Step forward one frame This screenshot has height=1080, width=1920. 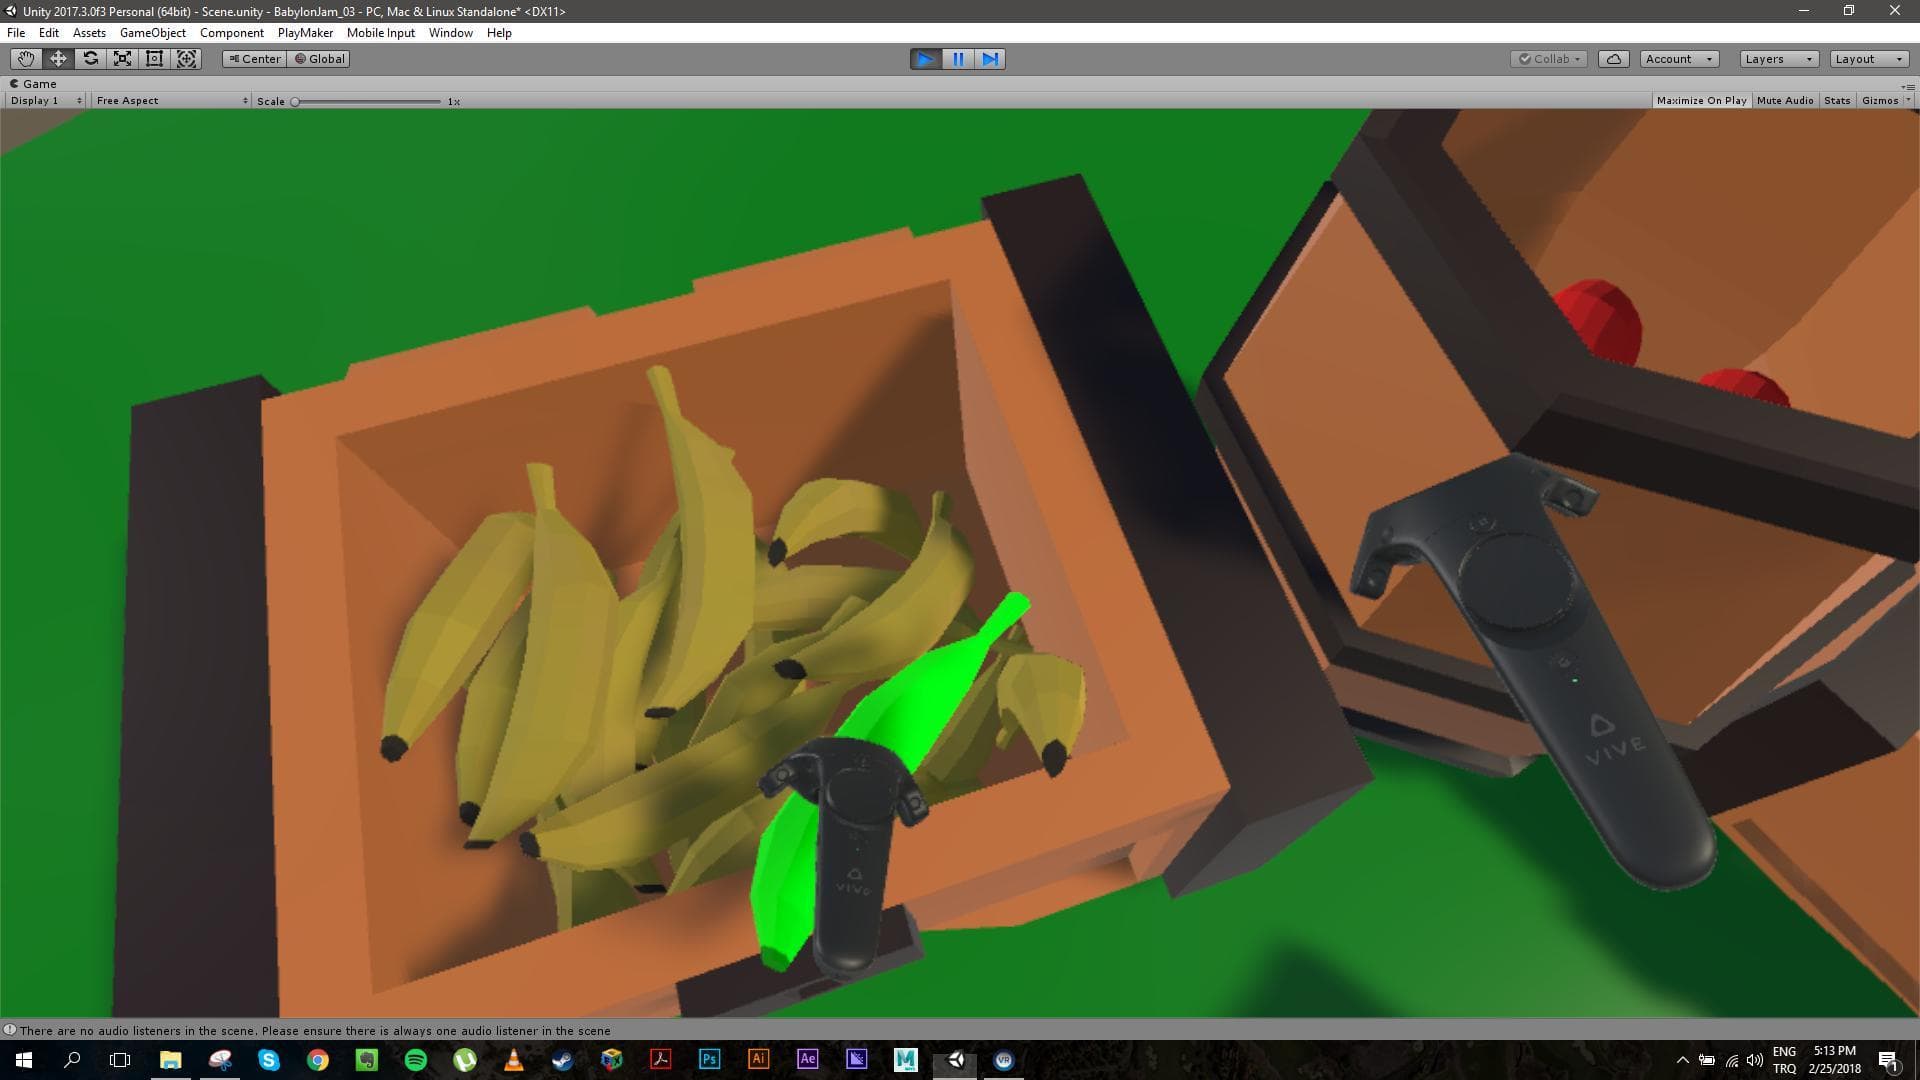pos(990,59)
